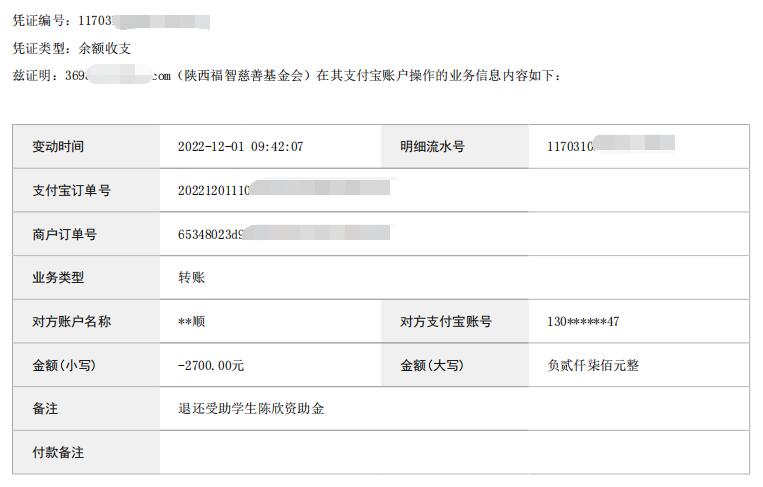Select the account name **顺
Image resolution: width=763 pixels, height=487 pixels.
191,322
